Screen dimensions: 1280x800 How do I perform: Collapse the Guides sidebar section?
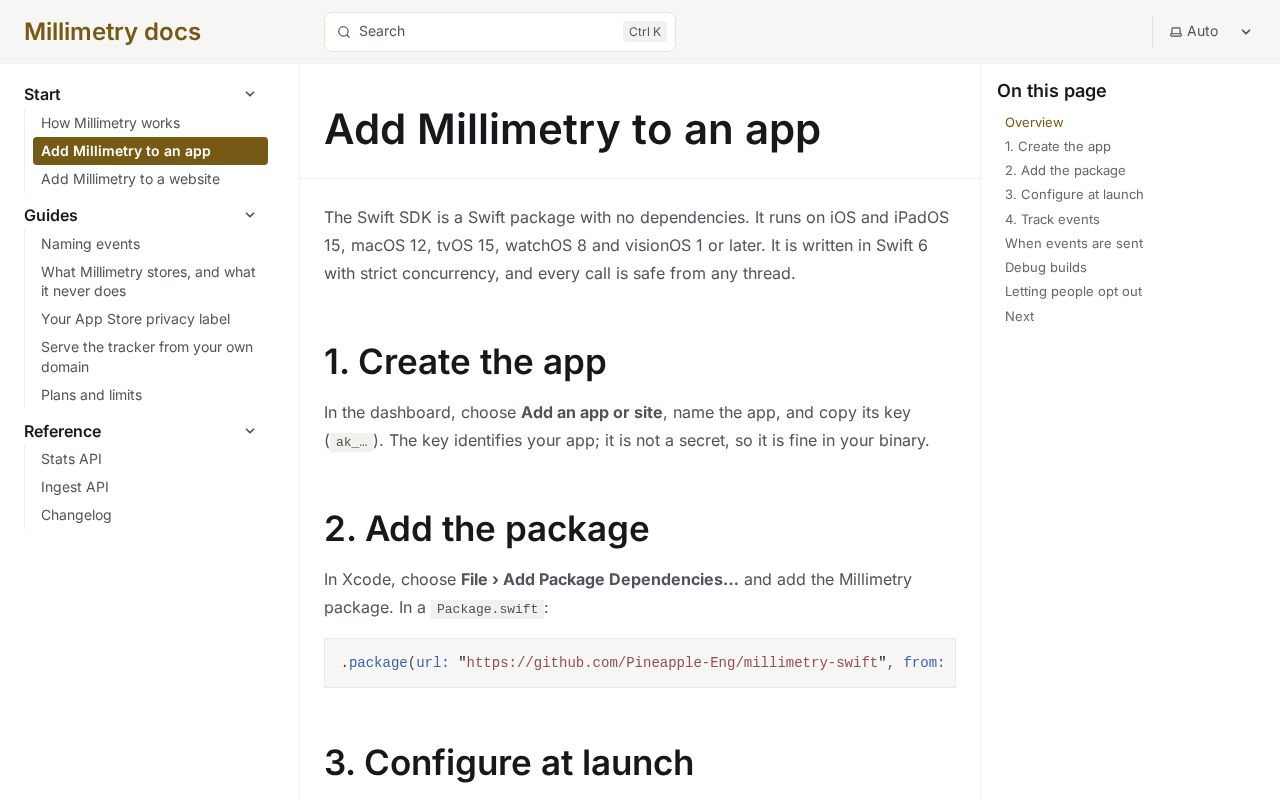point(250,215)
